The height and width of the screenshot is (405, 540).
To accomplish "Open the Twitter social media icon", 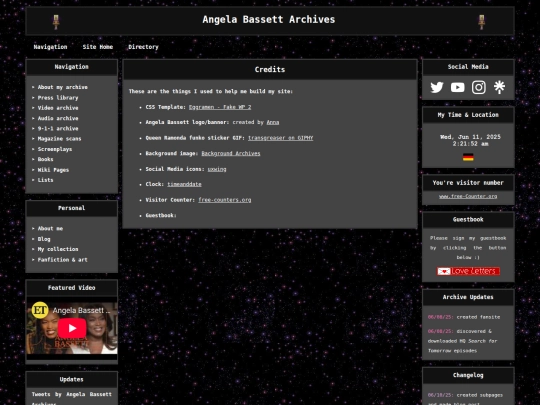I will coord(437,87).
